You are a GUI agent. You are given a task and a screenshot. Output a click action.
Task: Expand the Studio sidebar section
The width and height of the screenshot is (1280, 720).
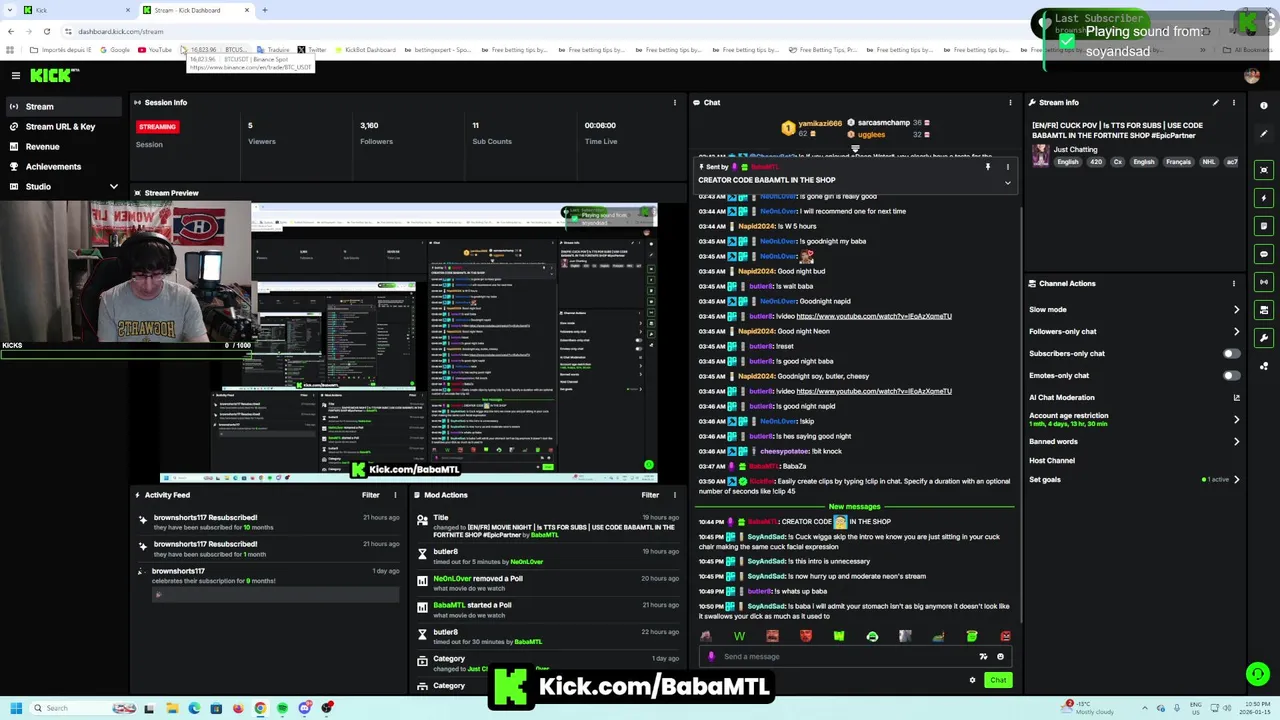113,187
